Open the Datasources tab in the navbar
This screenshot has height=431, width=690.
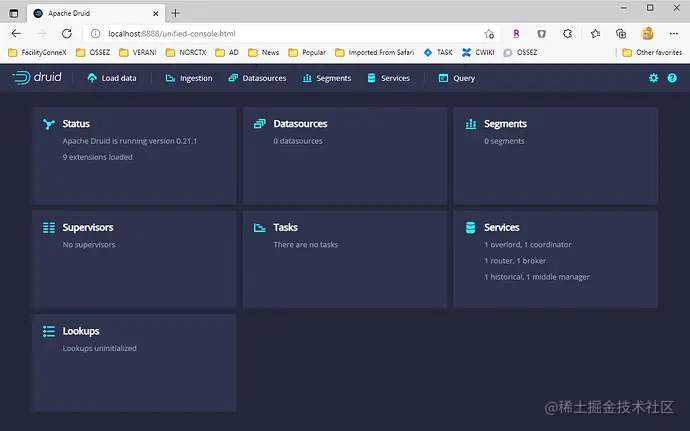[257, 78]
